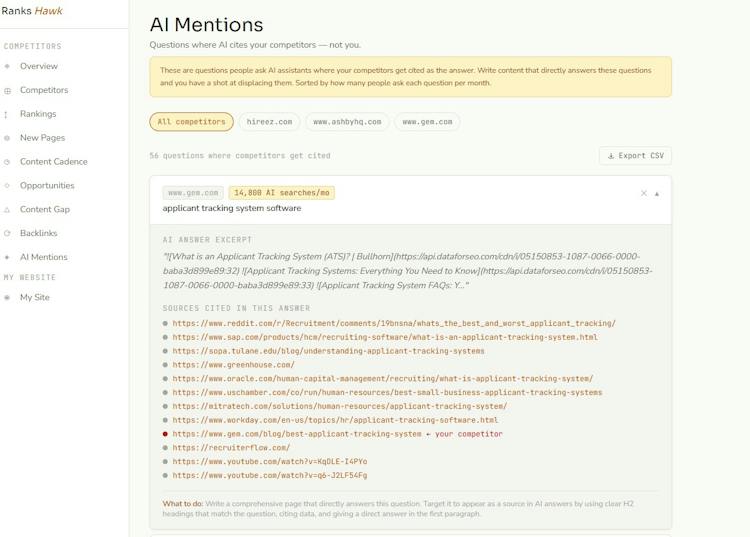
Task: Click the Opportunities icon
Action: (7, 186)
